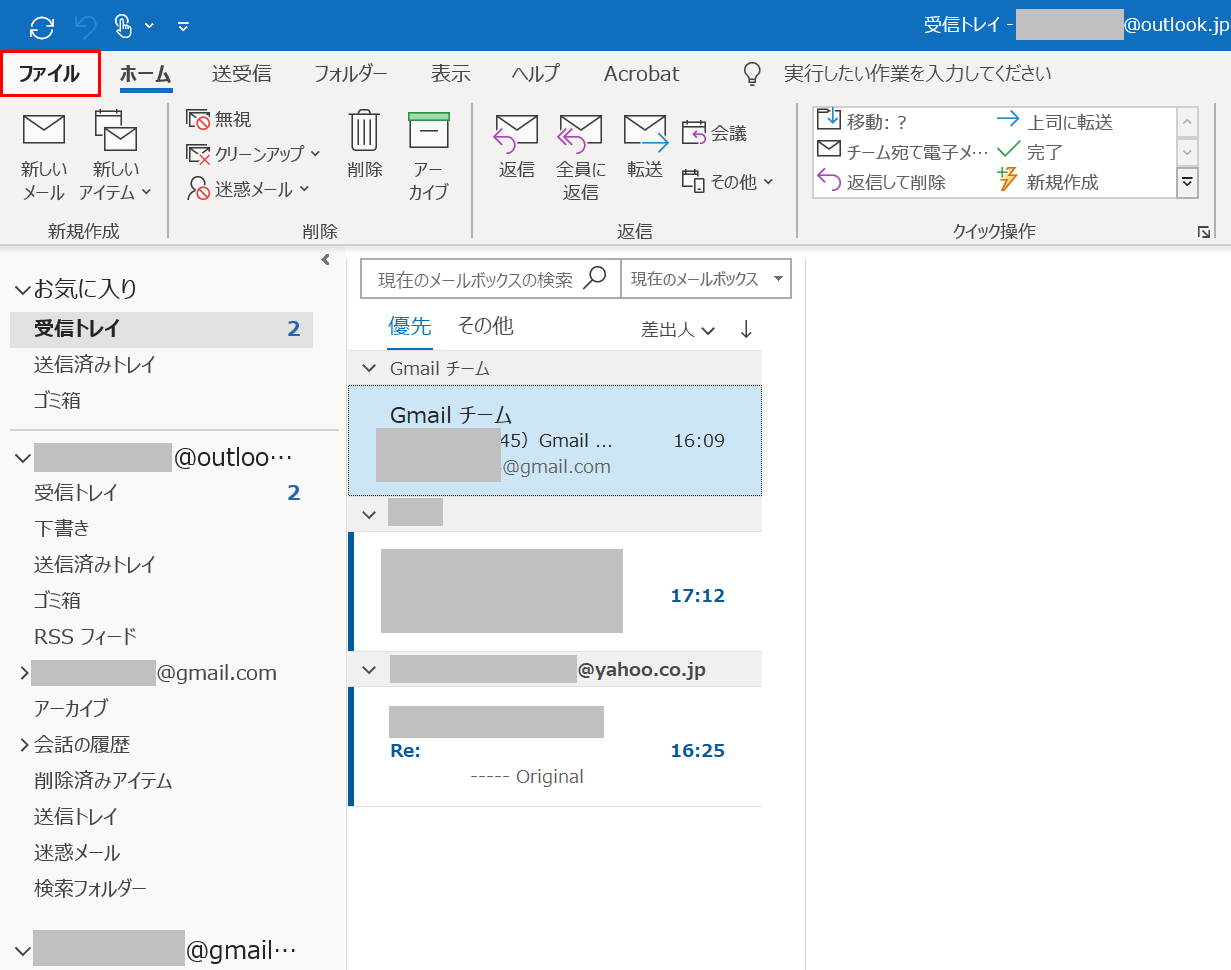Open the 送受信 tab
The image size is (1231, 970).
tap(241, 74)
